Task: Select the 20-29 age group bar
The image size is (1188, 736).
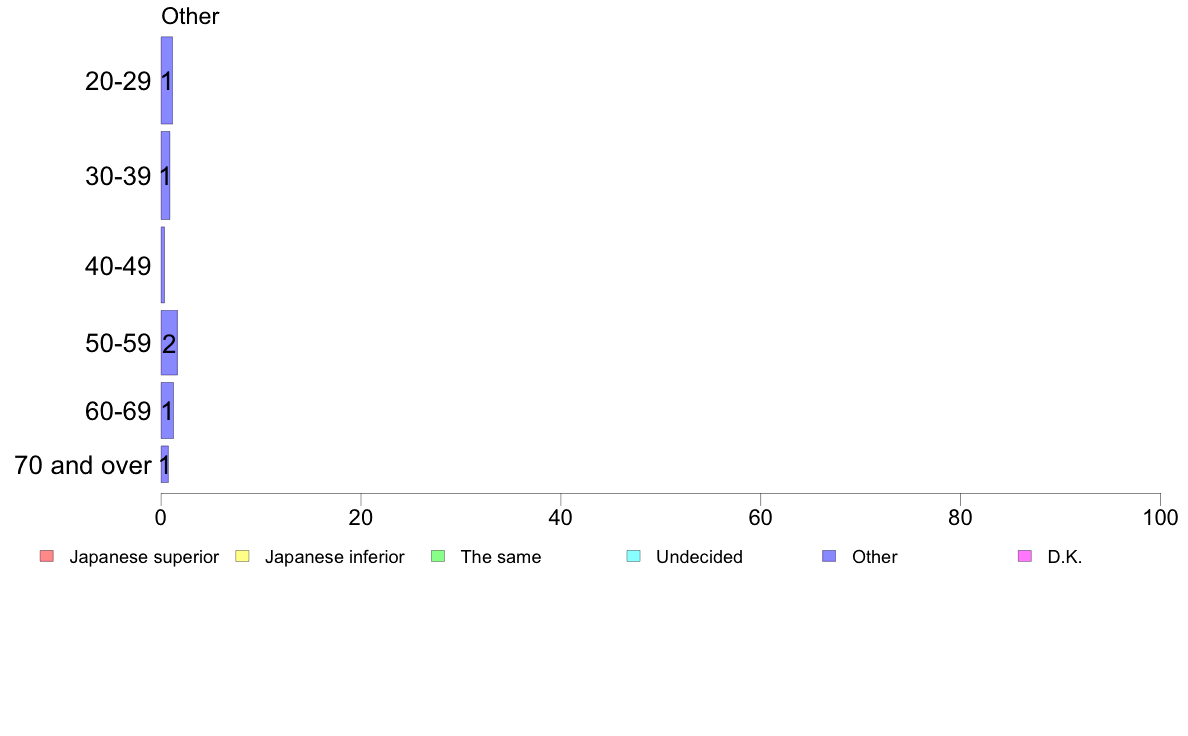Action: point(167,80)
